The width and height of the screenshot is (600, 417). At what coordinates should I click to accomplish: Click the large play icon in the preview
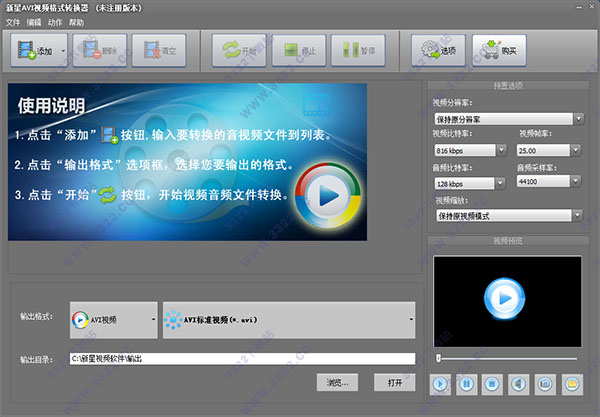501,297
